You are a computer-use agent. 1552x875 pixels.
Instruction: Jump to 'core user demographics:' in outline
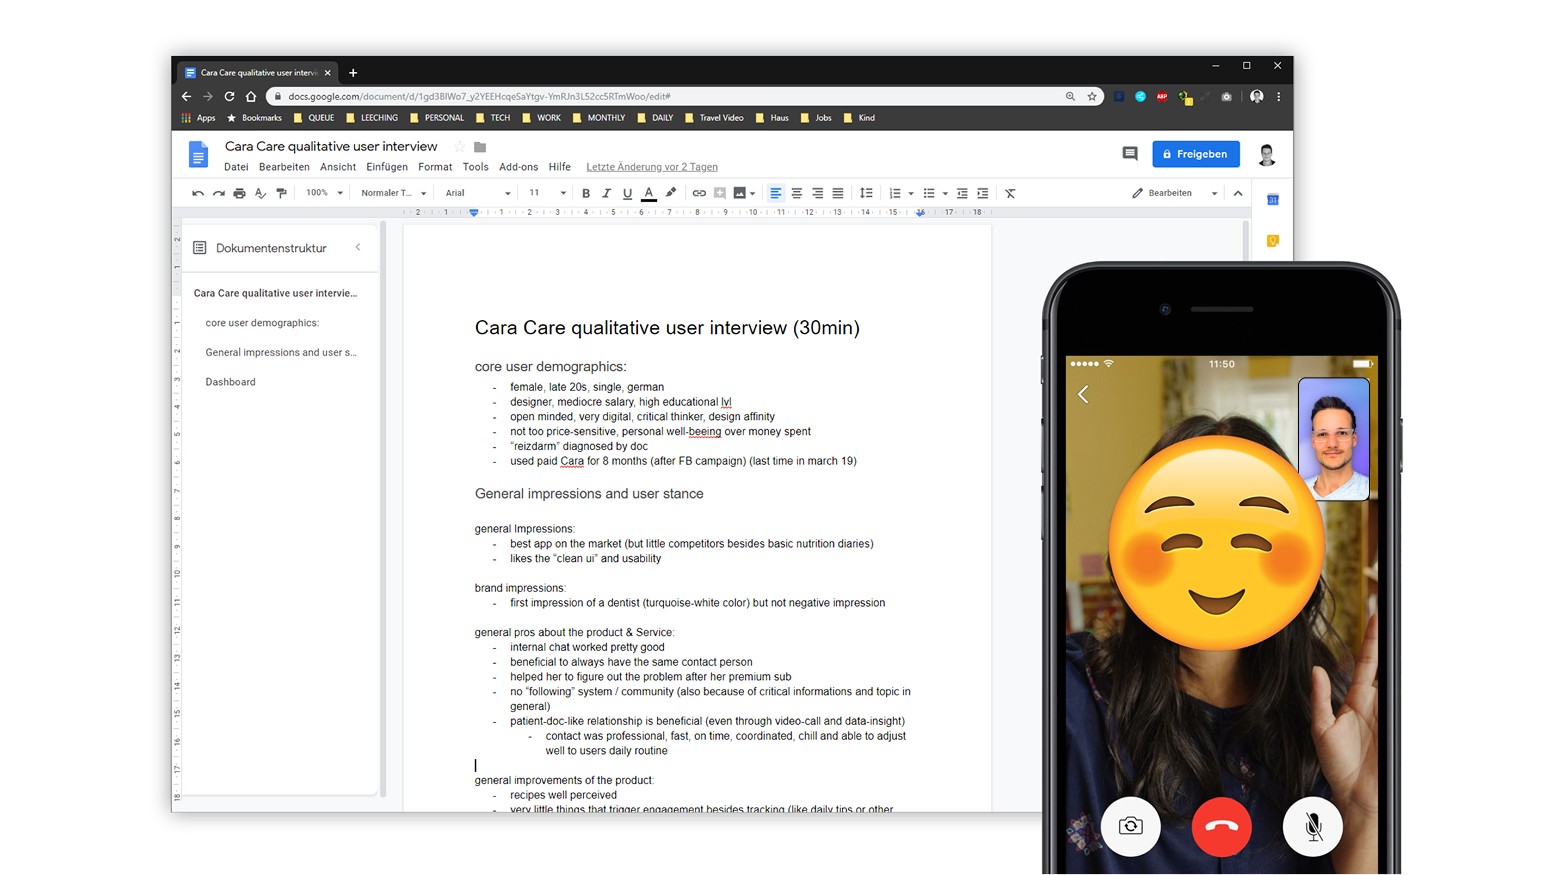coord(262,323)
